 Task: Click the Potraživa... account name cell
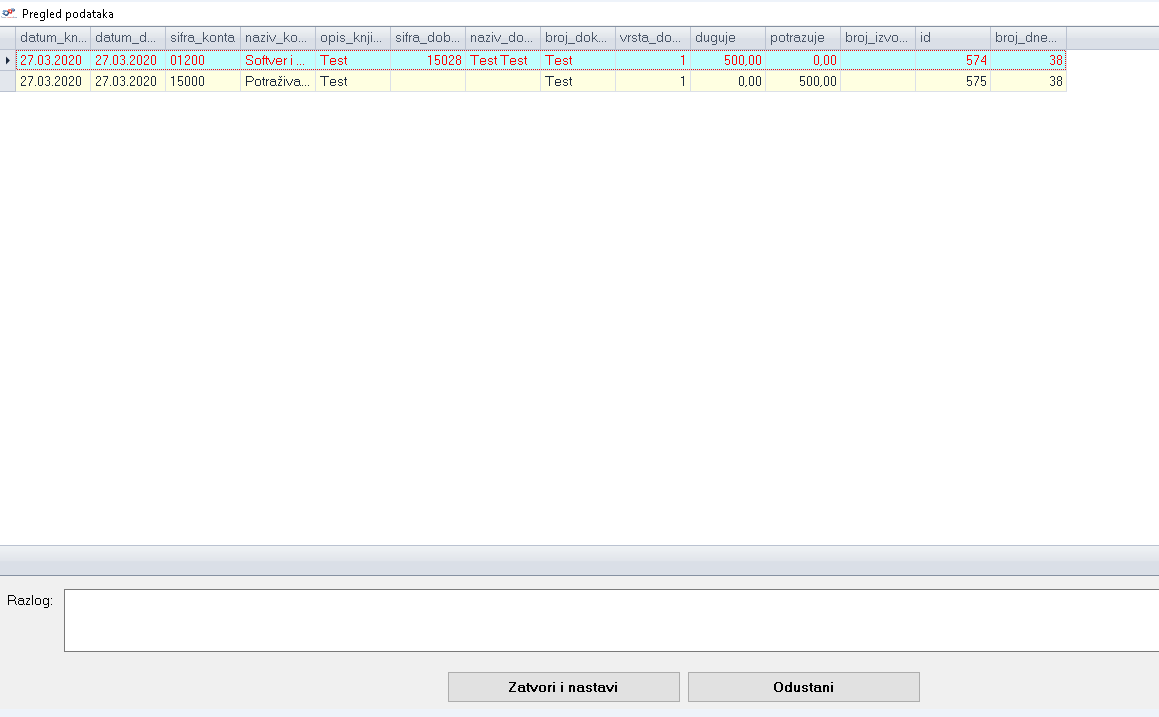tap(277, 82)
